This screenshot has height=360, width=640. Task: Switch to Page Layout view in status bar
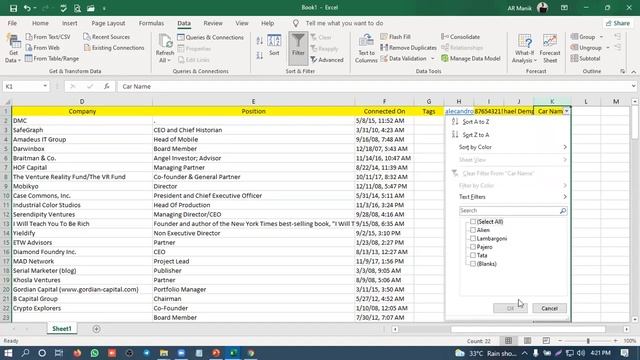click(x=527, y=340)
